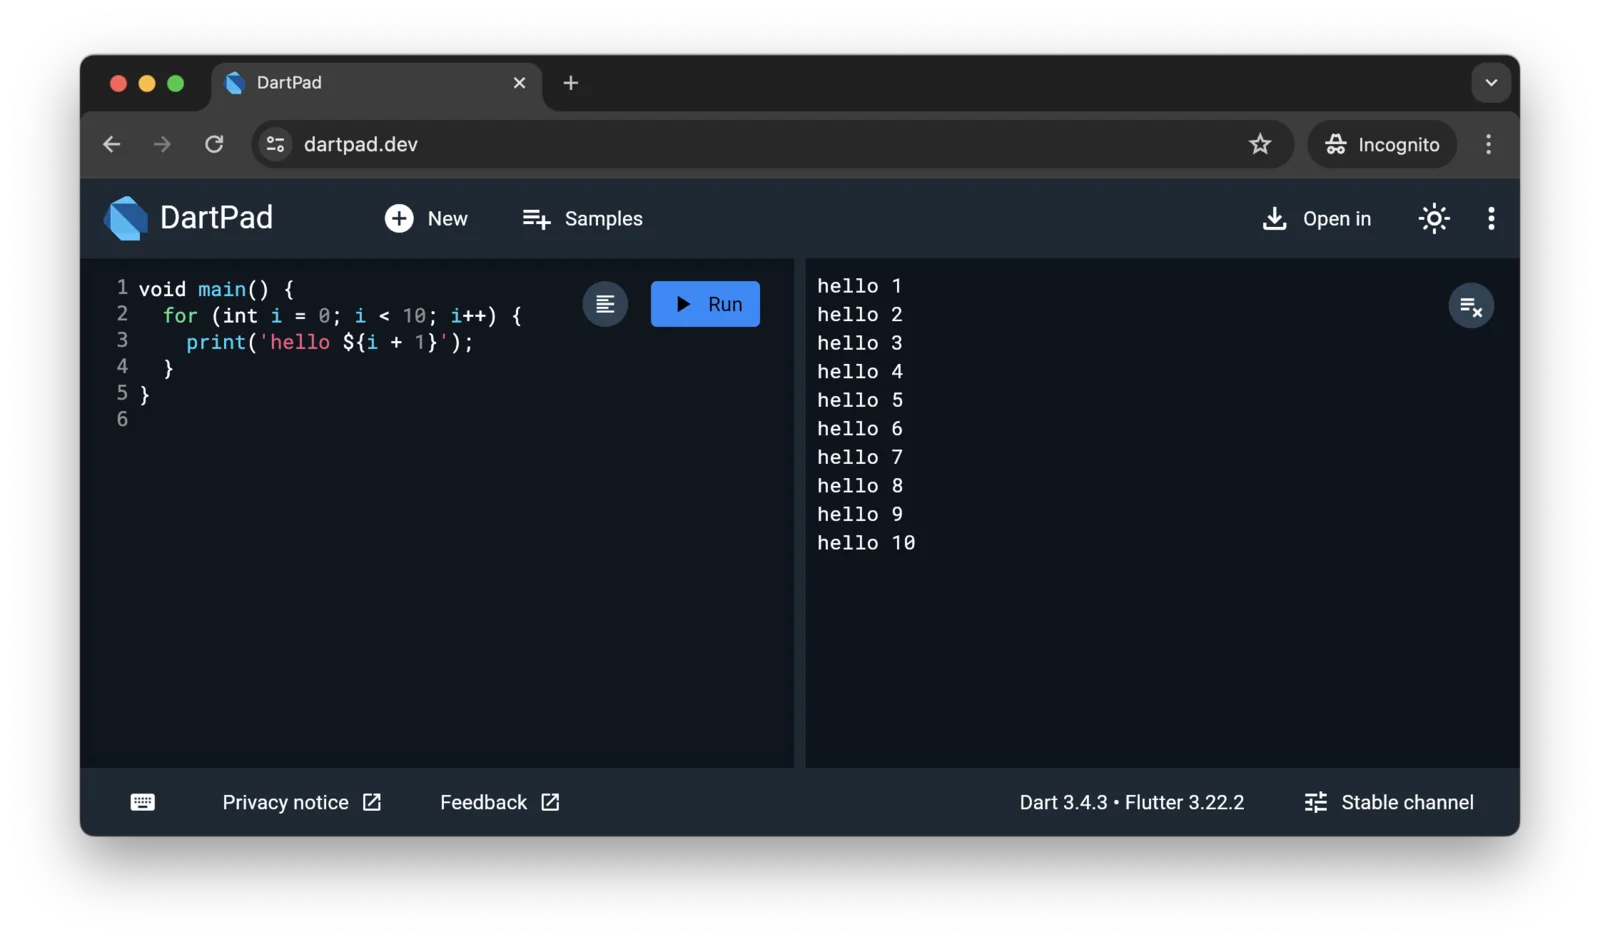Open keyboard shortcuts icon in footer

point(143,802)
